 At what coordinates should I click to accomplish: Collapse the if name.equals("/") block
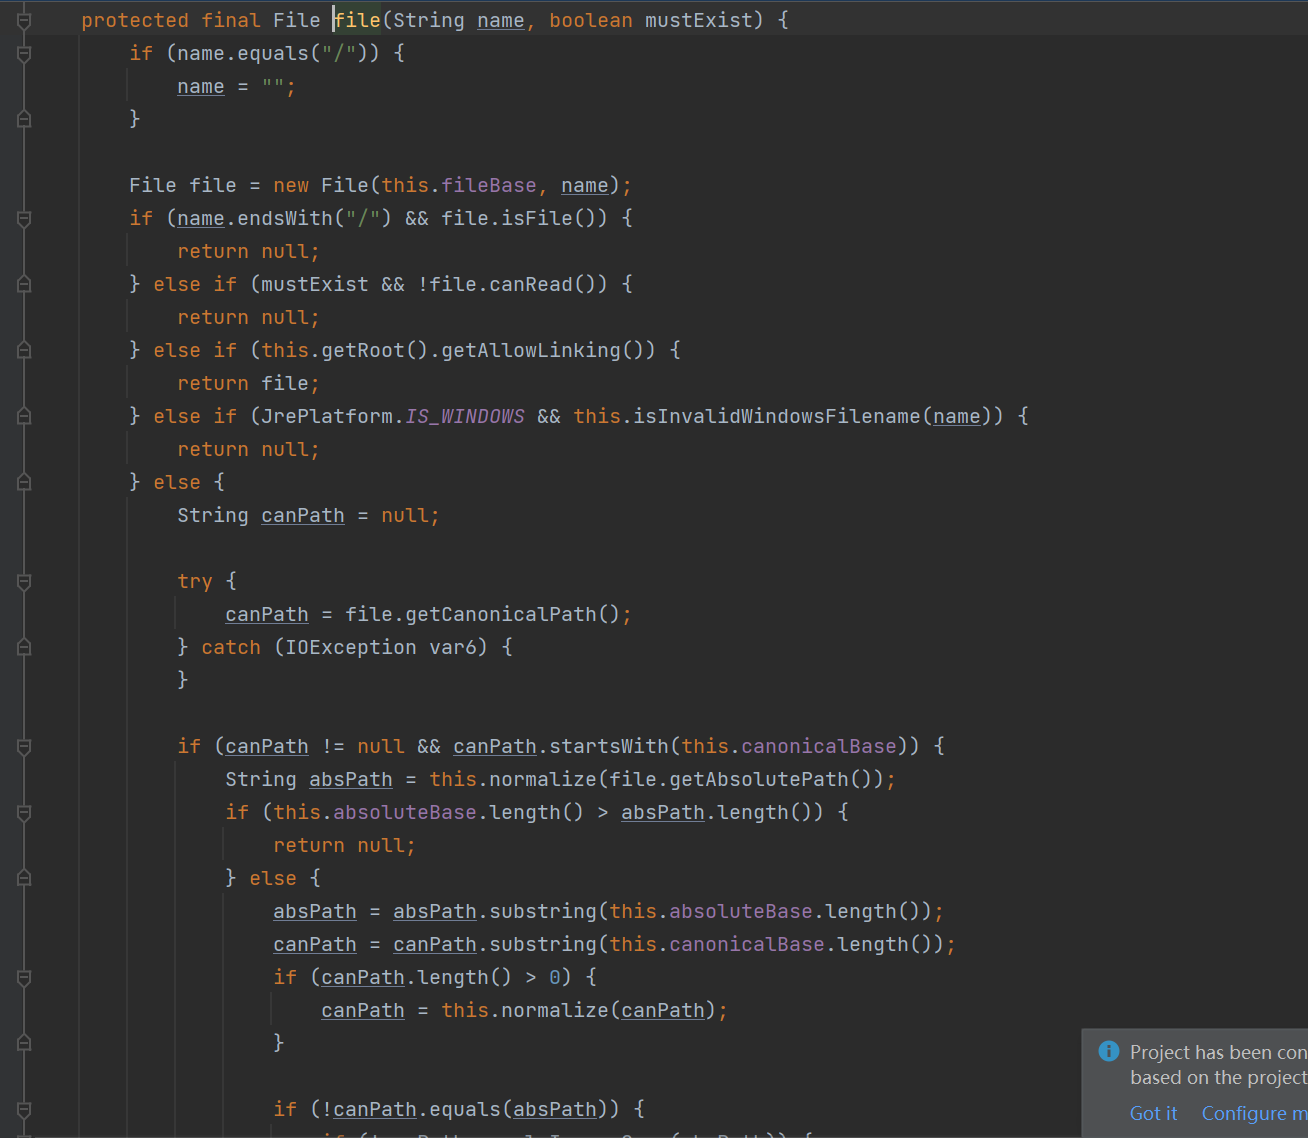click(24, 53)
